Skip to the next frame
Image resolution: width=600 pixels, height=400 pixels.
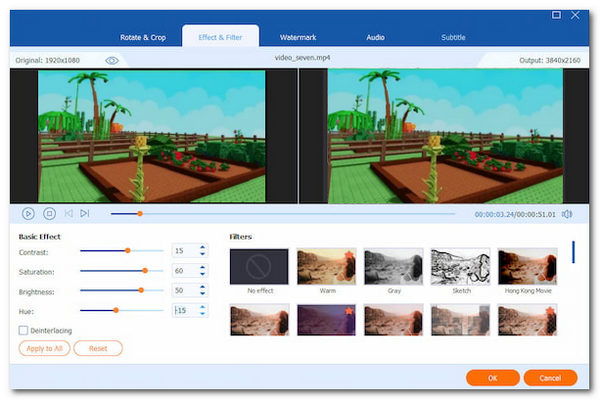coord(85,213)
